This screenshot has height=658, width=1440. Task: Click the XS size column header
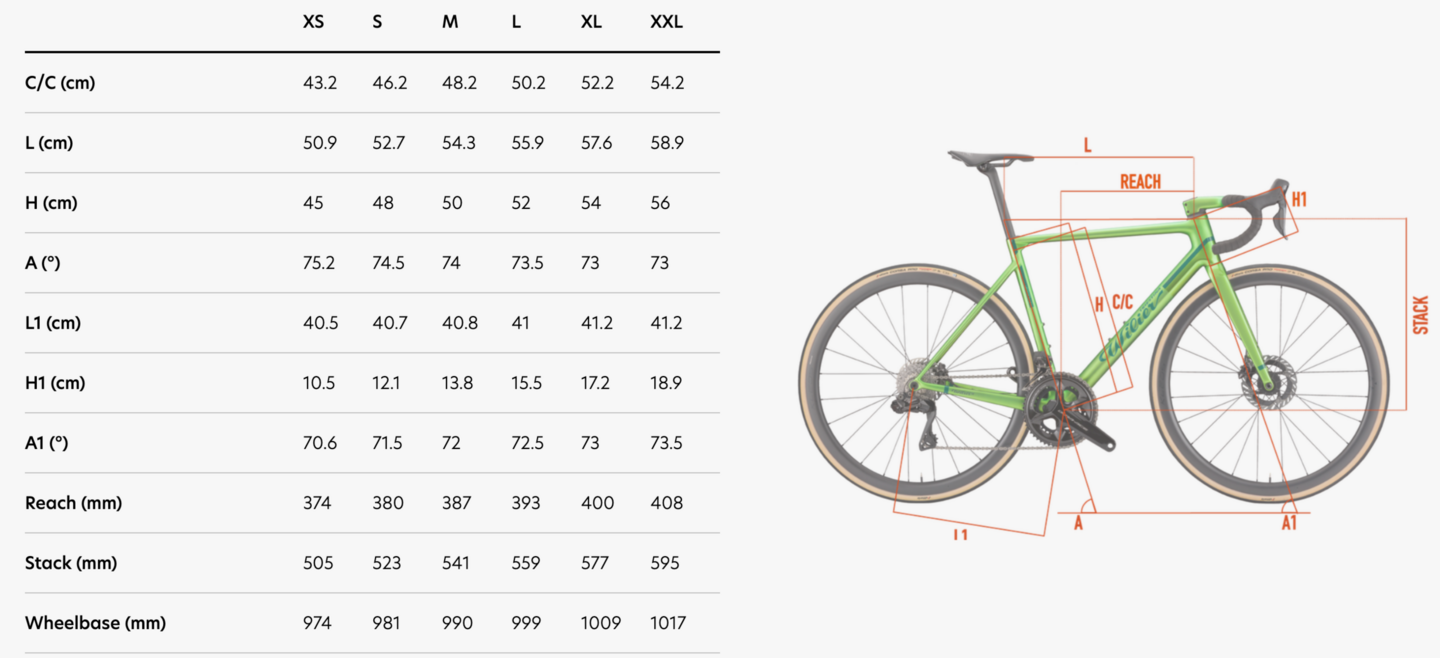coord(313,22)
